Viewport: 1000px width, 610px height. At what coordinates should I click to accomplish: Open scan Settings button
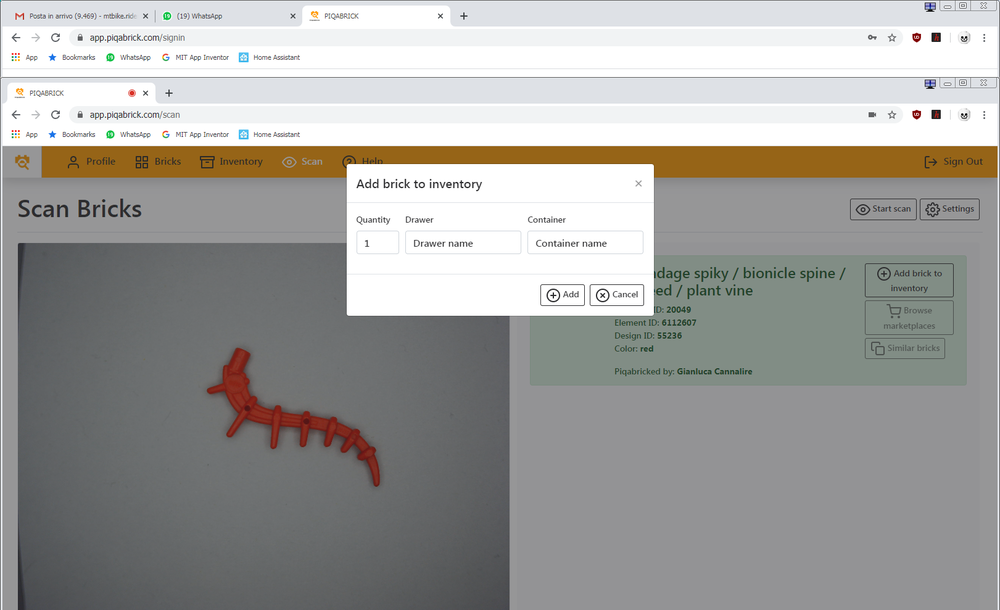click(950, 209)
